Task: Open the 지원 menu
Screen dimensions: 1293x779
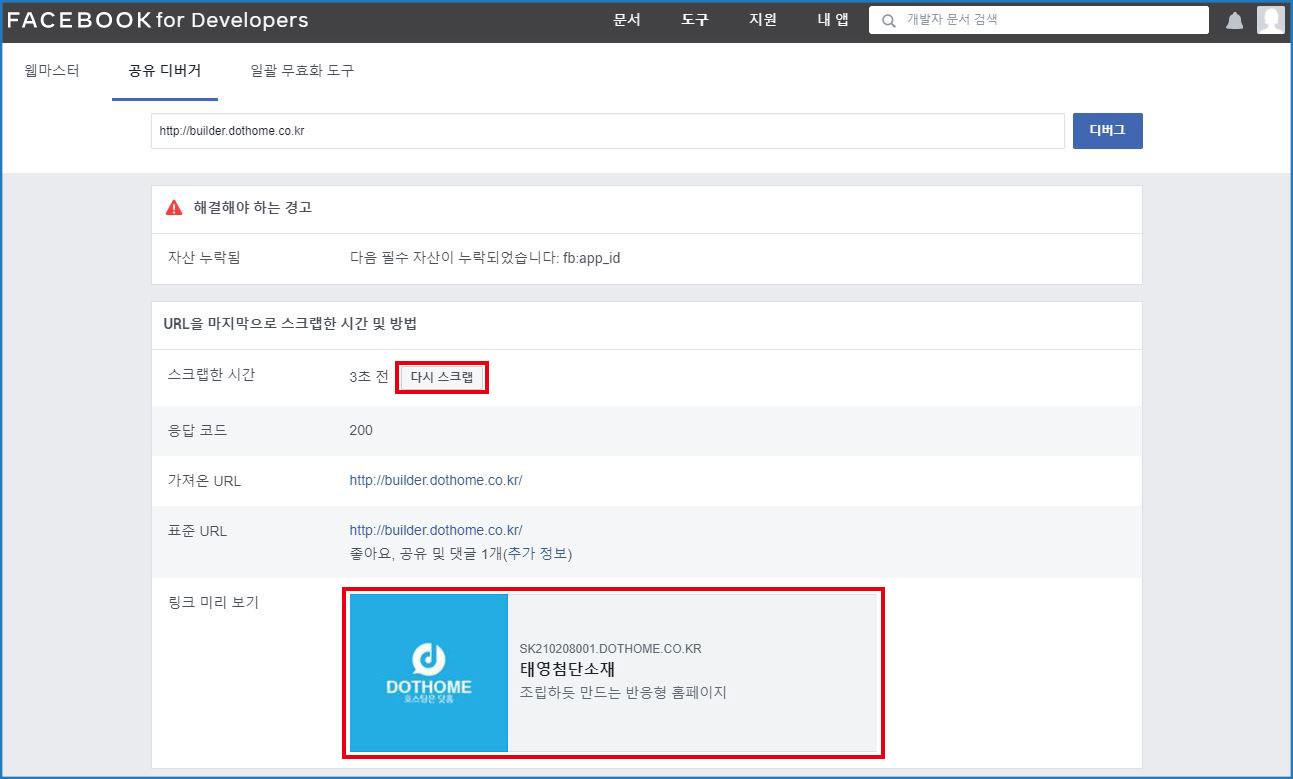Action: coord(763,20)
